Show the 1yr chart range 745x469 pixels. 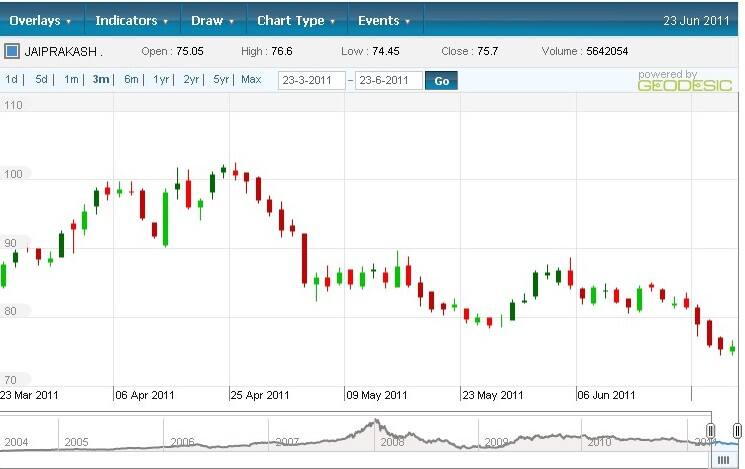pos(161,80)
